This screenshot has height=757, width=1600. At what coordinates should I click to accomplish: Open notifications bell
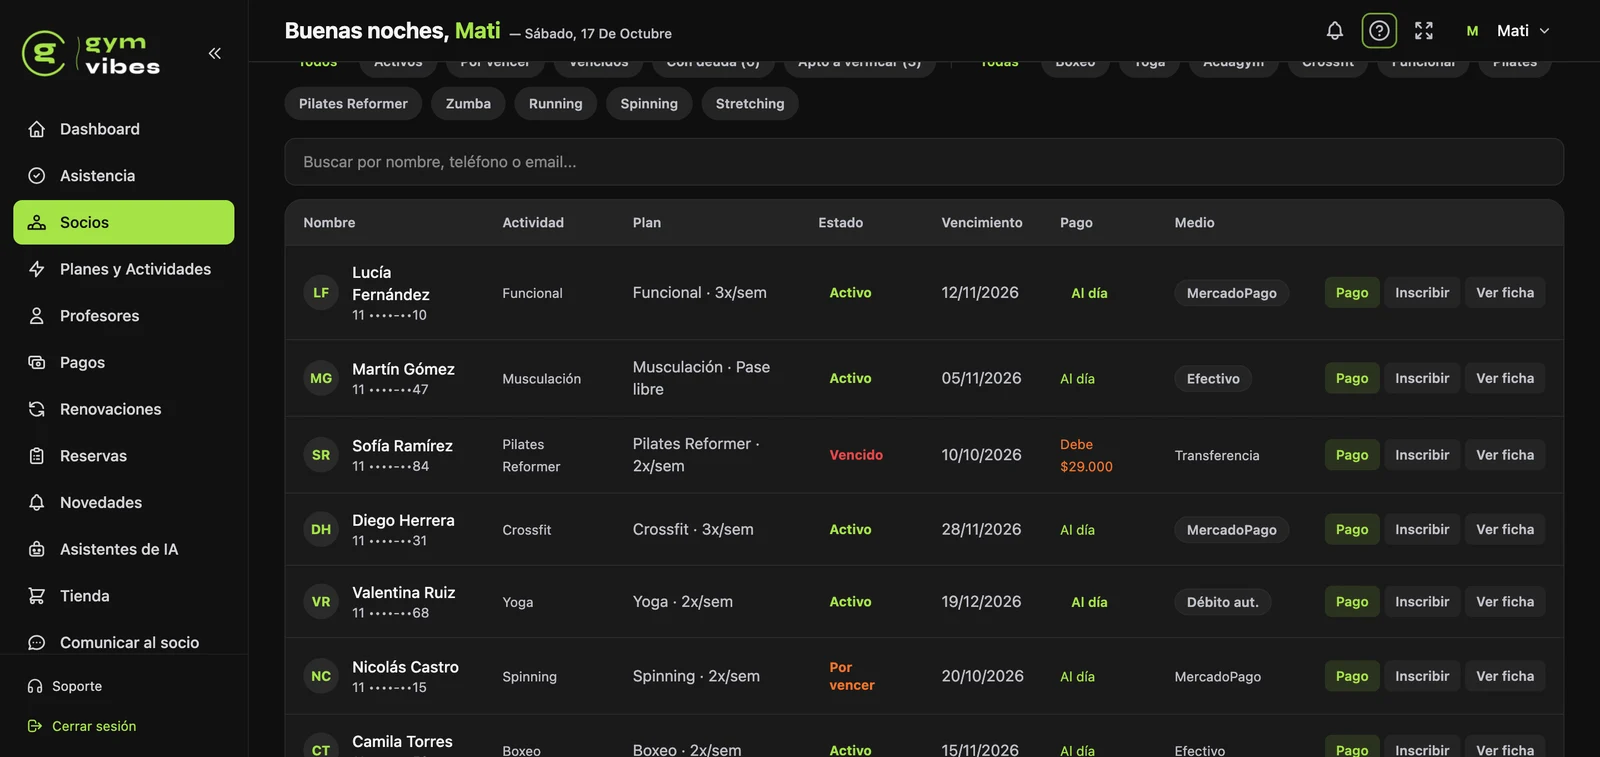coord(1335,31)
